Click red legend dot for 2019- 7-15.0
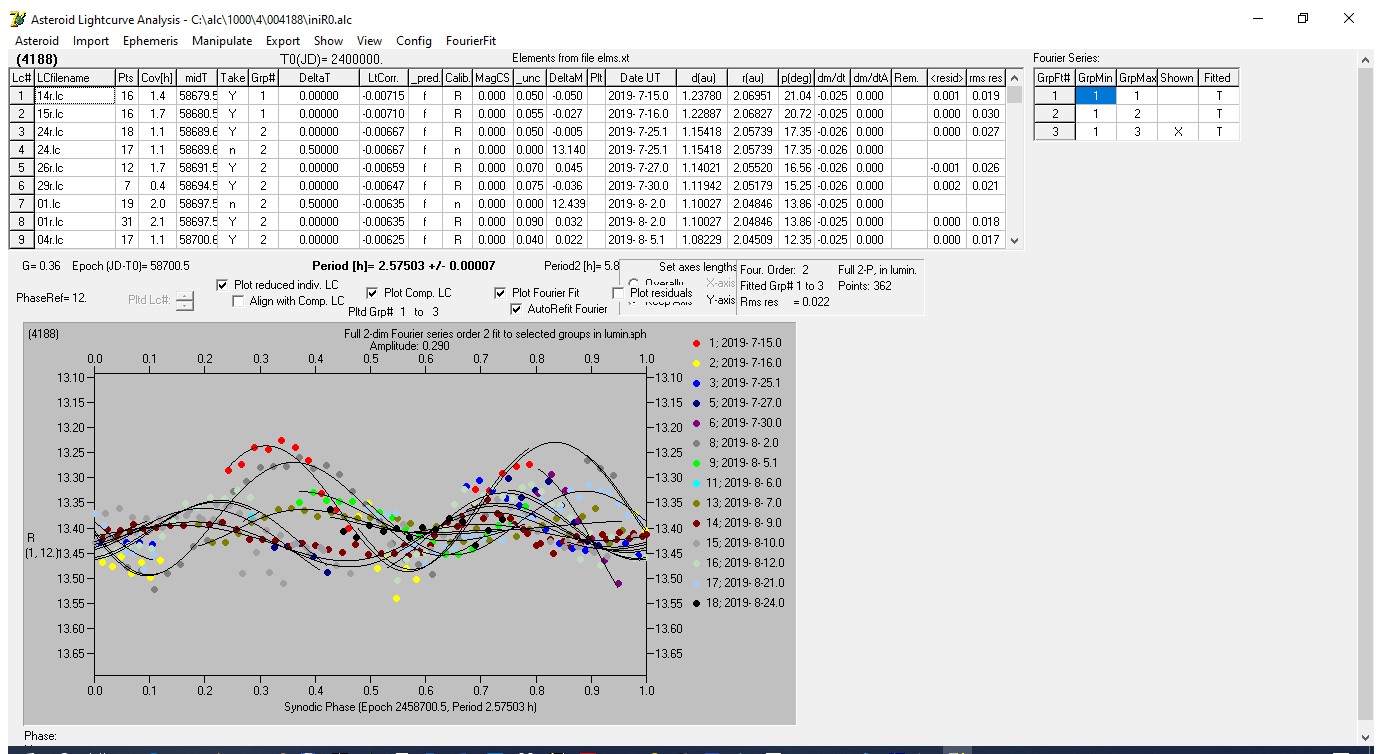Screen dimensions: 1382x754 pos(696,343)
